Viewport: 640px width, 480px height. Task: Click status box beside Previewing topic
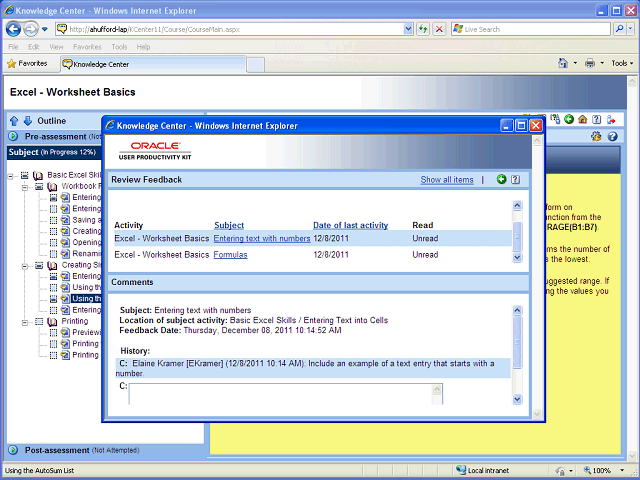[x=53, y=333]
